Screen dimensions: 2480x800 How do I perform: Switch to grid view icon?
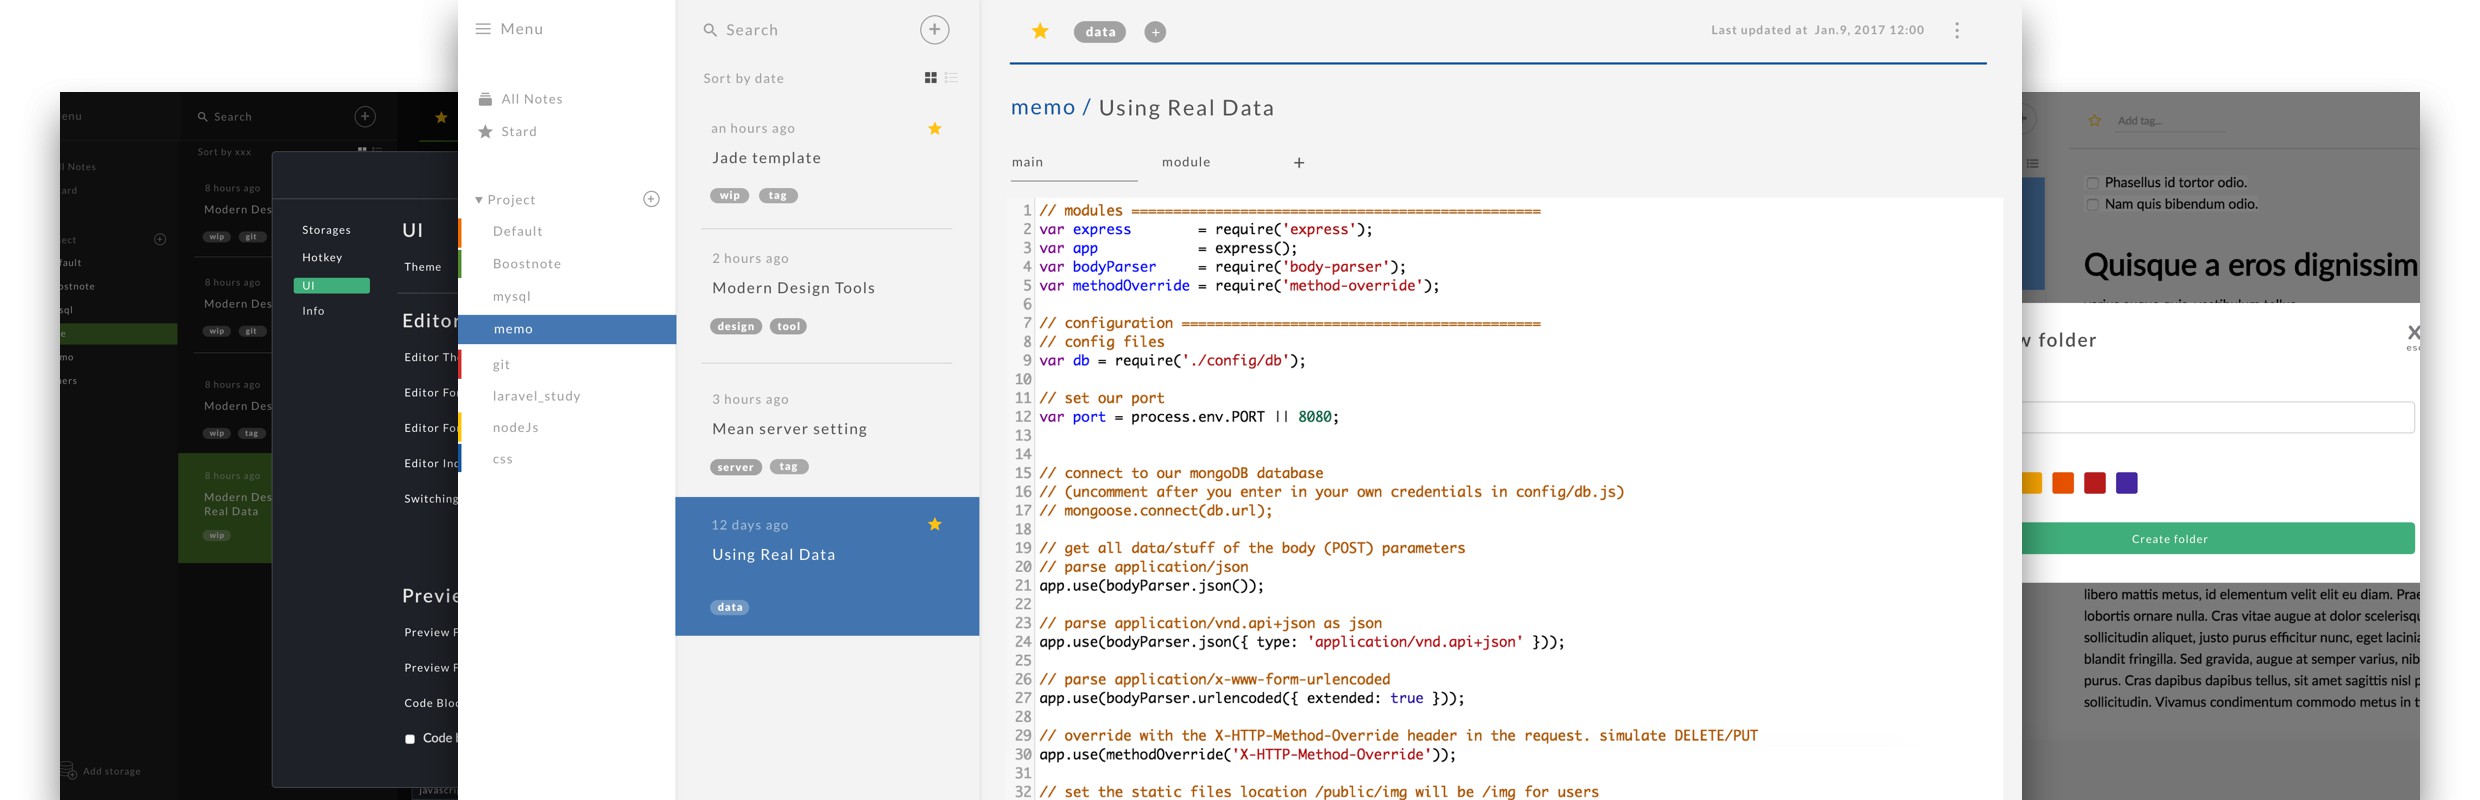pos(931,78)
